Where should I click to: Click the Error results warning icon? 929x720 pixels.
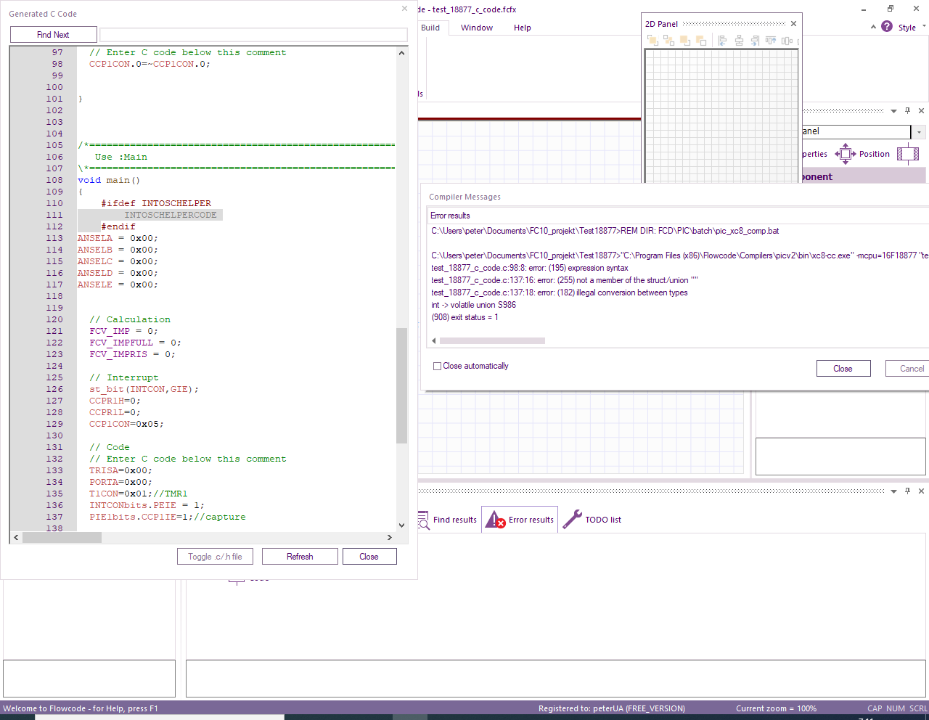495,520
